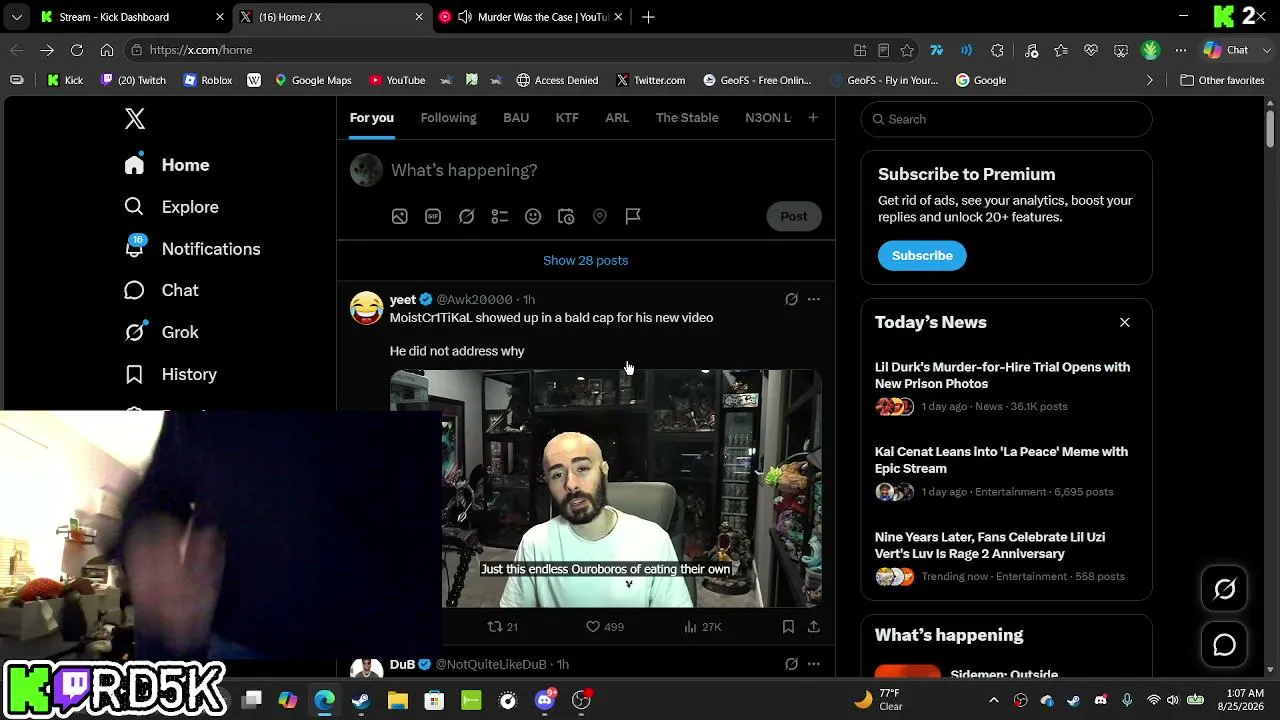
Task: Open browser extensions puzzle icon
Action: pyautogui.click(x=997, y=50)
